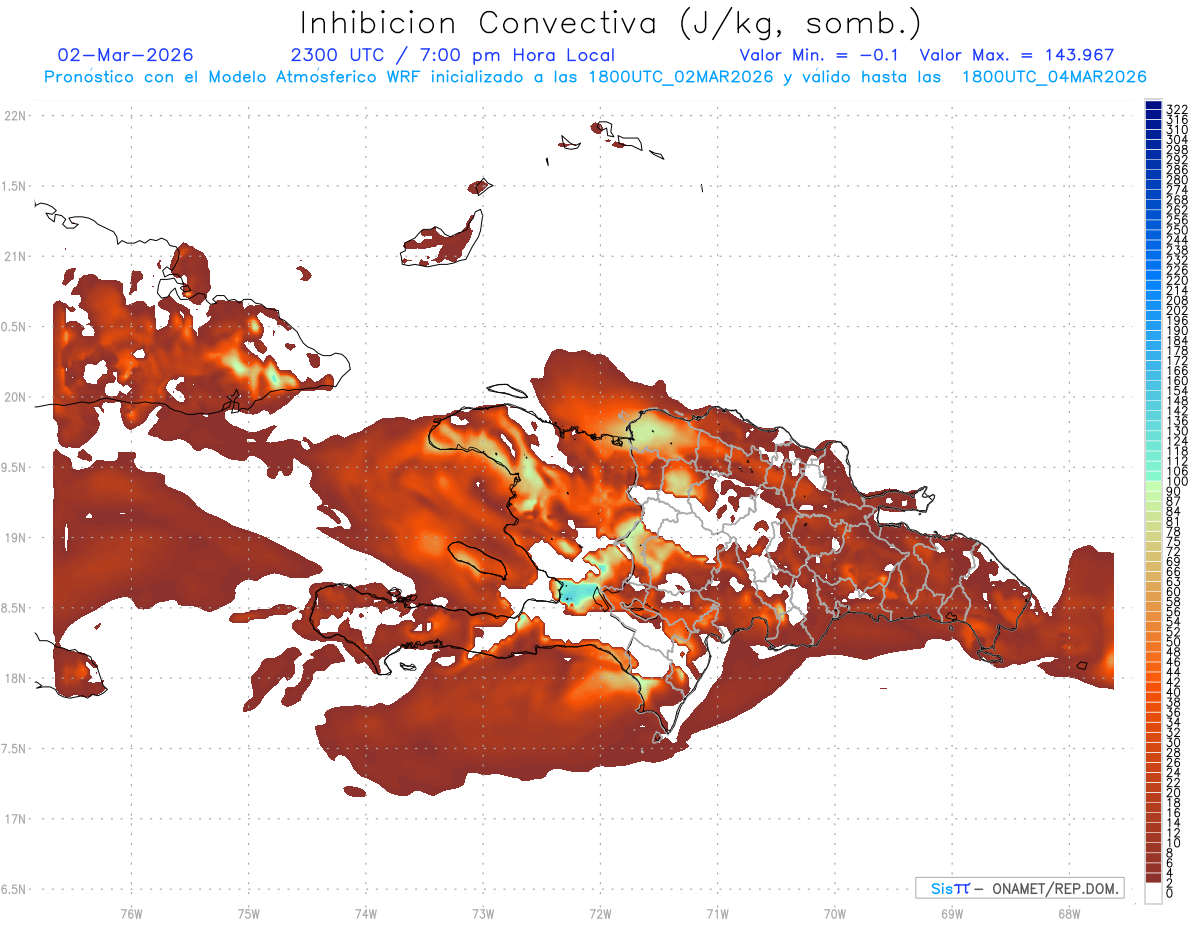This screenshot has height=927, width=1200.
Task: Click the "72W" longitude label
Action: 600,913
